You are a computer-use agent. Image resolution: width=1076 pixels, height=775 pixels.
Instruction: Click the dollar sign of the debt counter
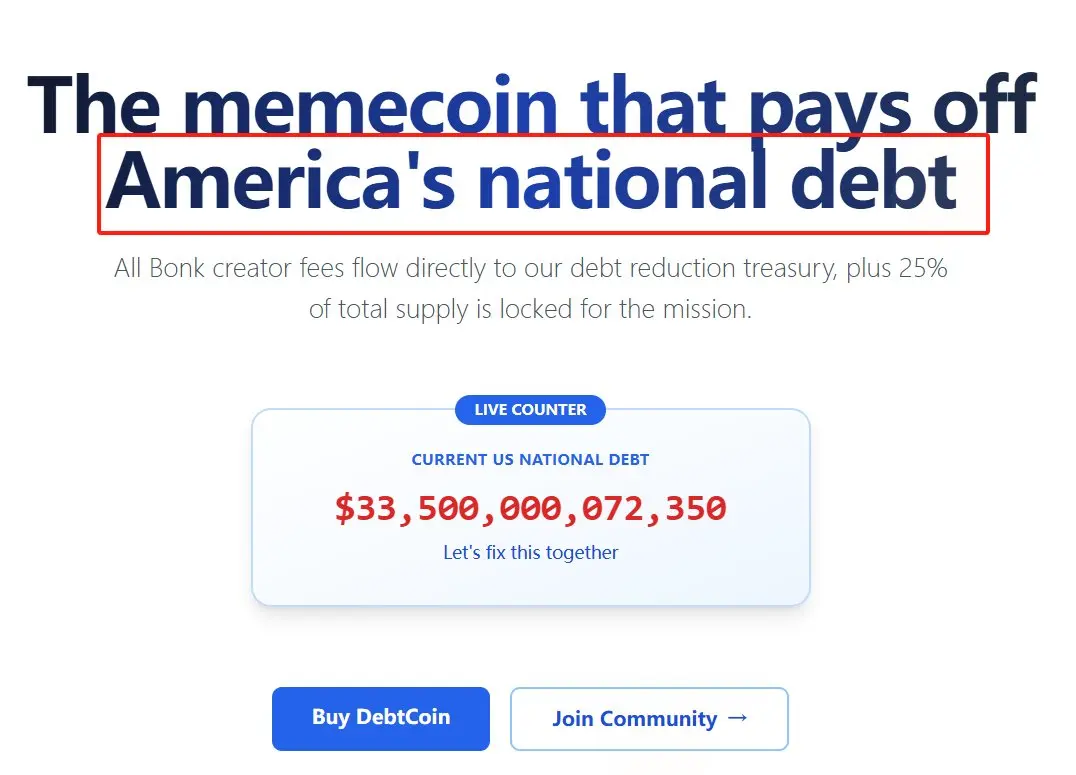pyautogui.click(x=345, y=509)
